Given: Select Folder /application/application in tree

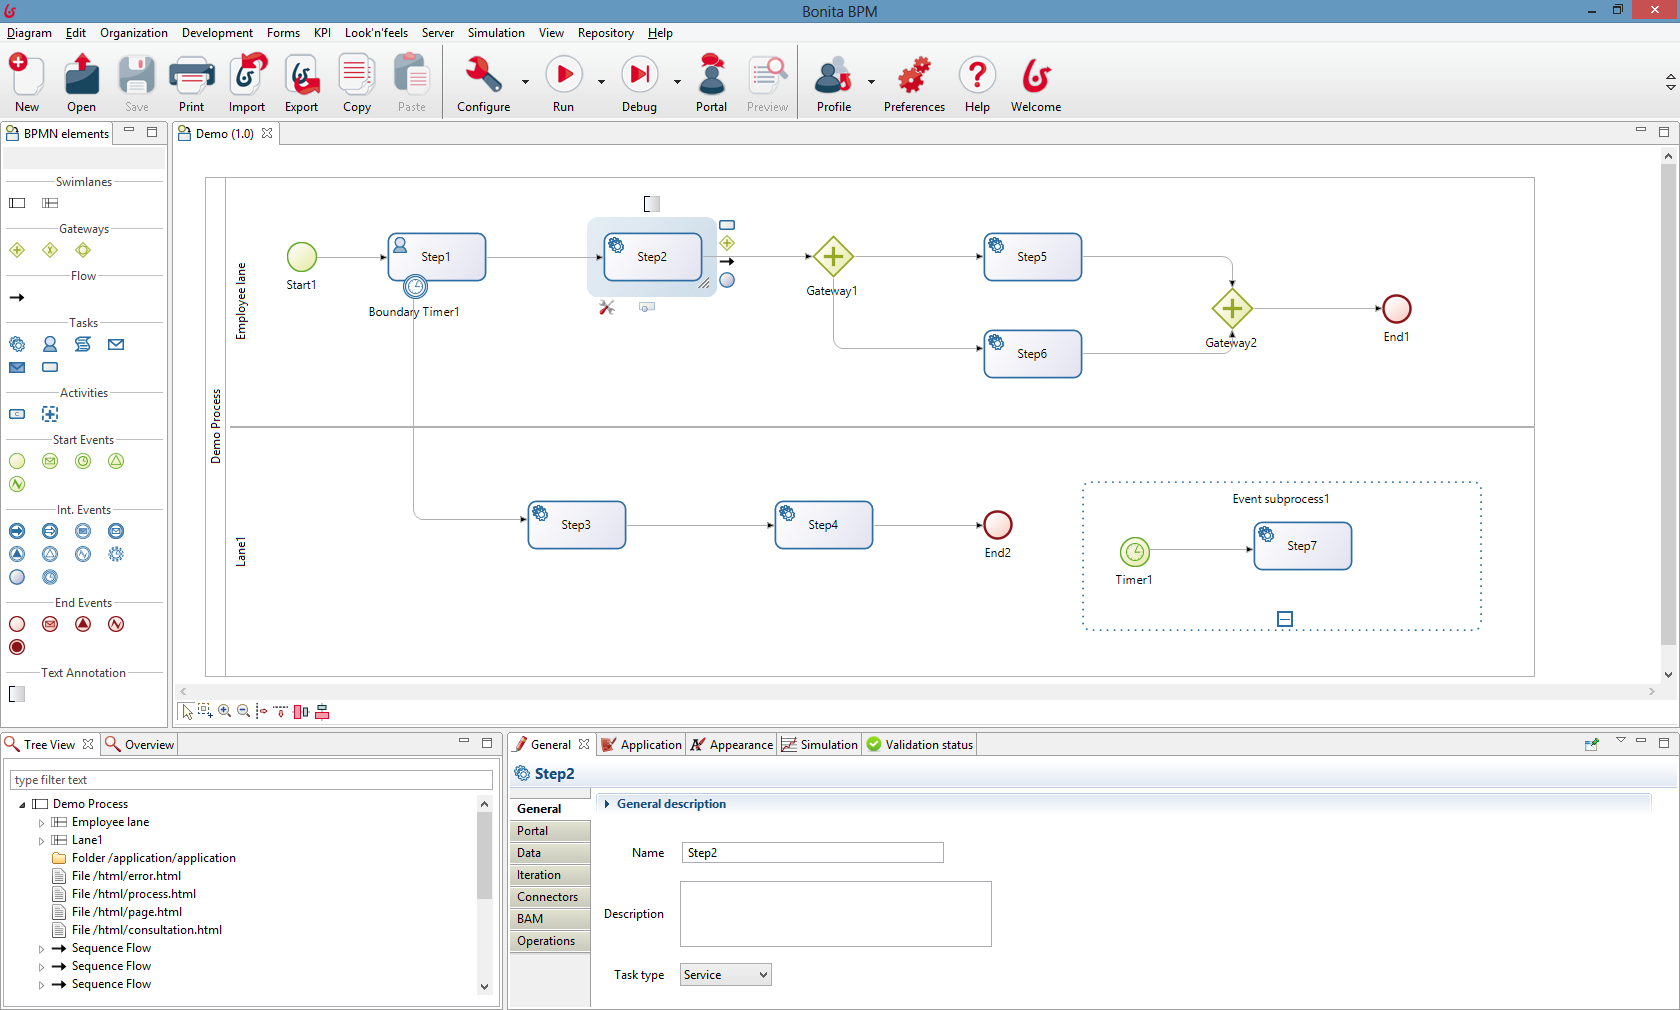Looking at the screenshot, I should (x=153, y=858).
